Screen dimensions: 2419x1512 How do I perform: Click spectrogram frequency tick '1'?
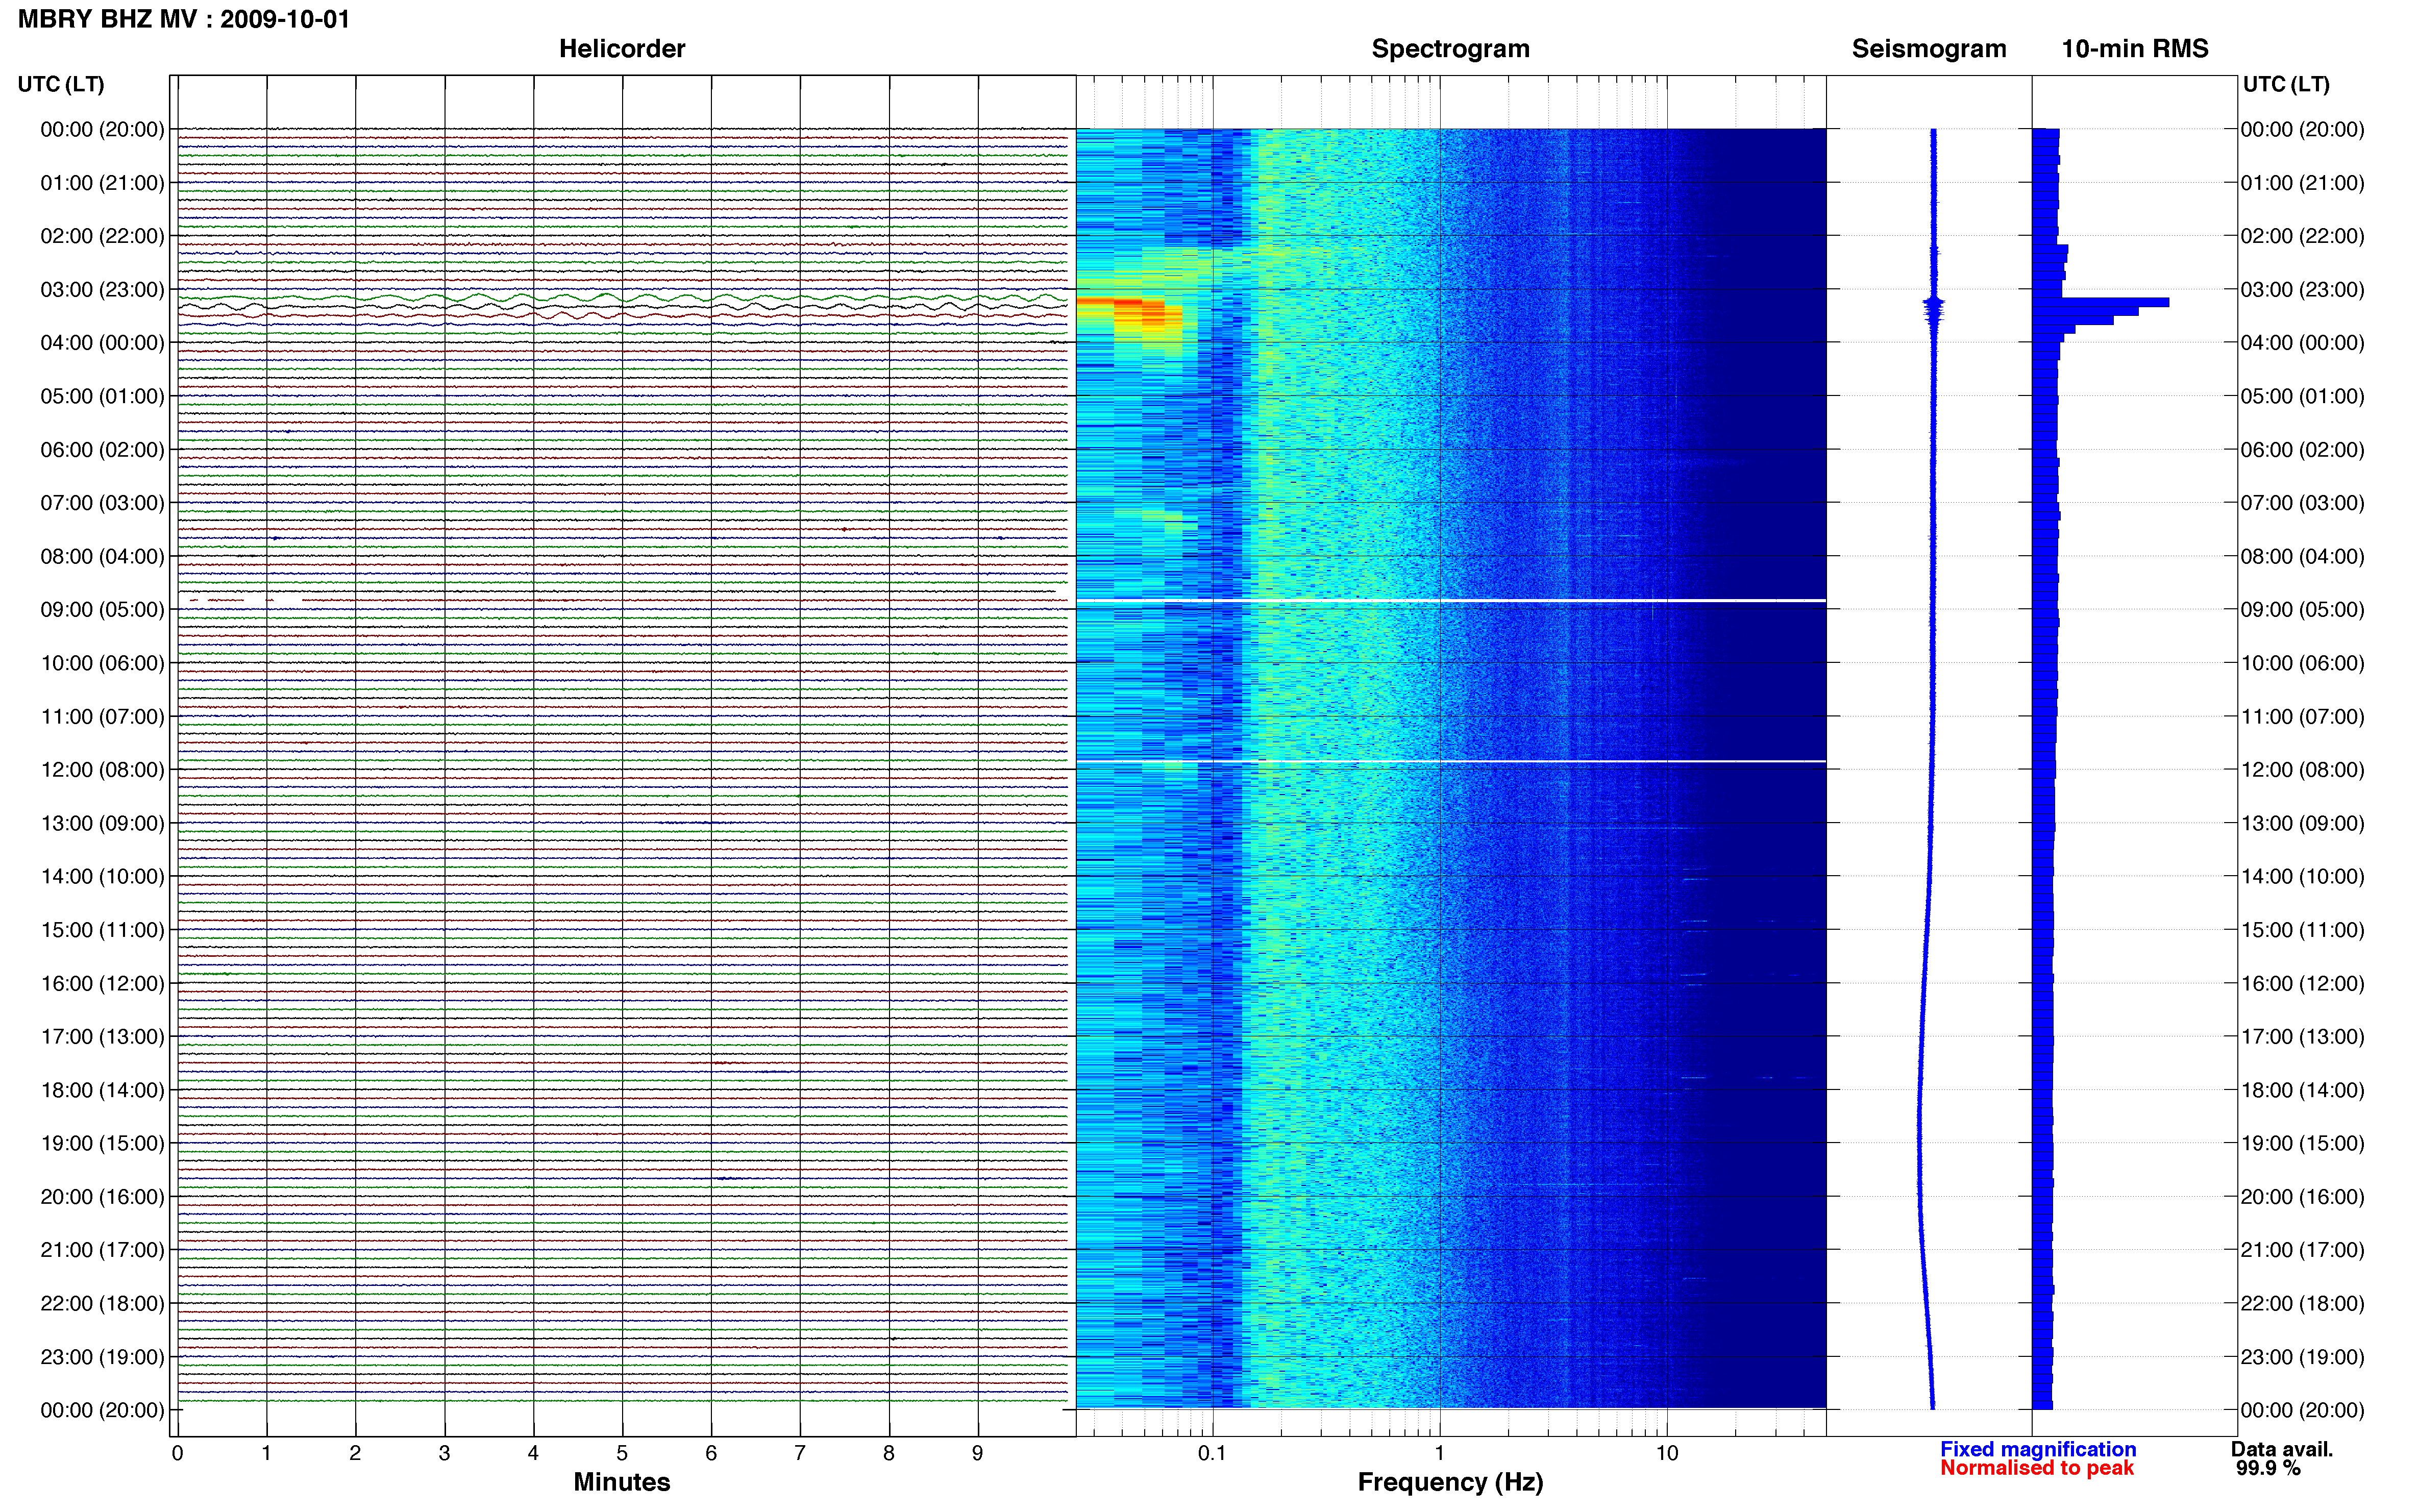click(1439, 1453)
